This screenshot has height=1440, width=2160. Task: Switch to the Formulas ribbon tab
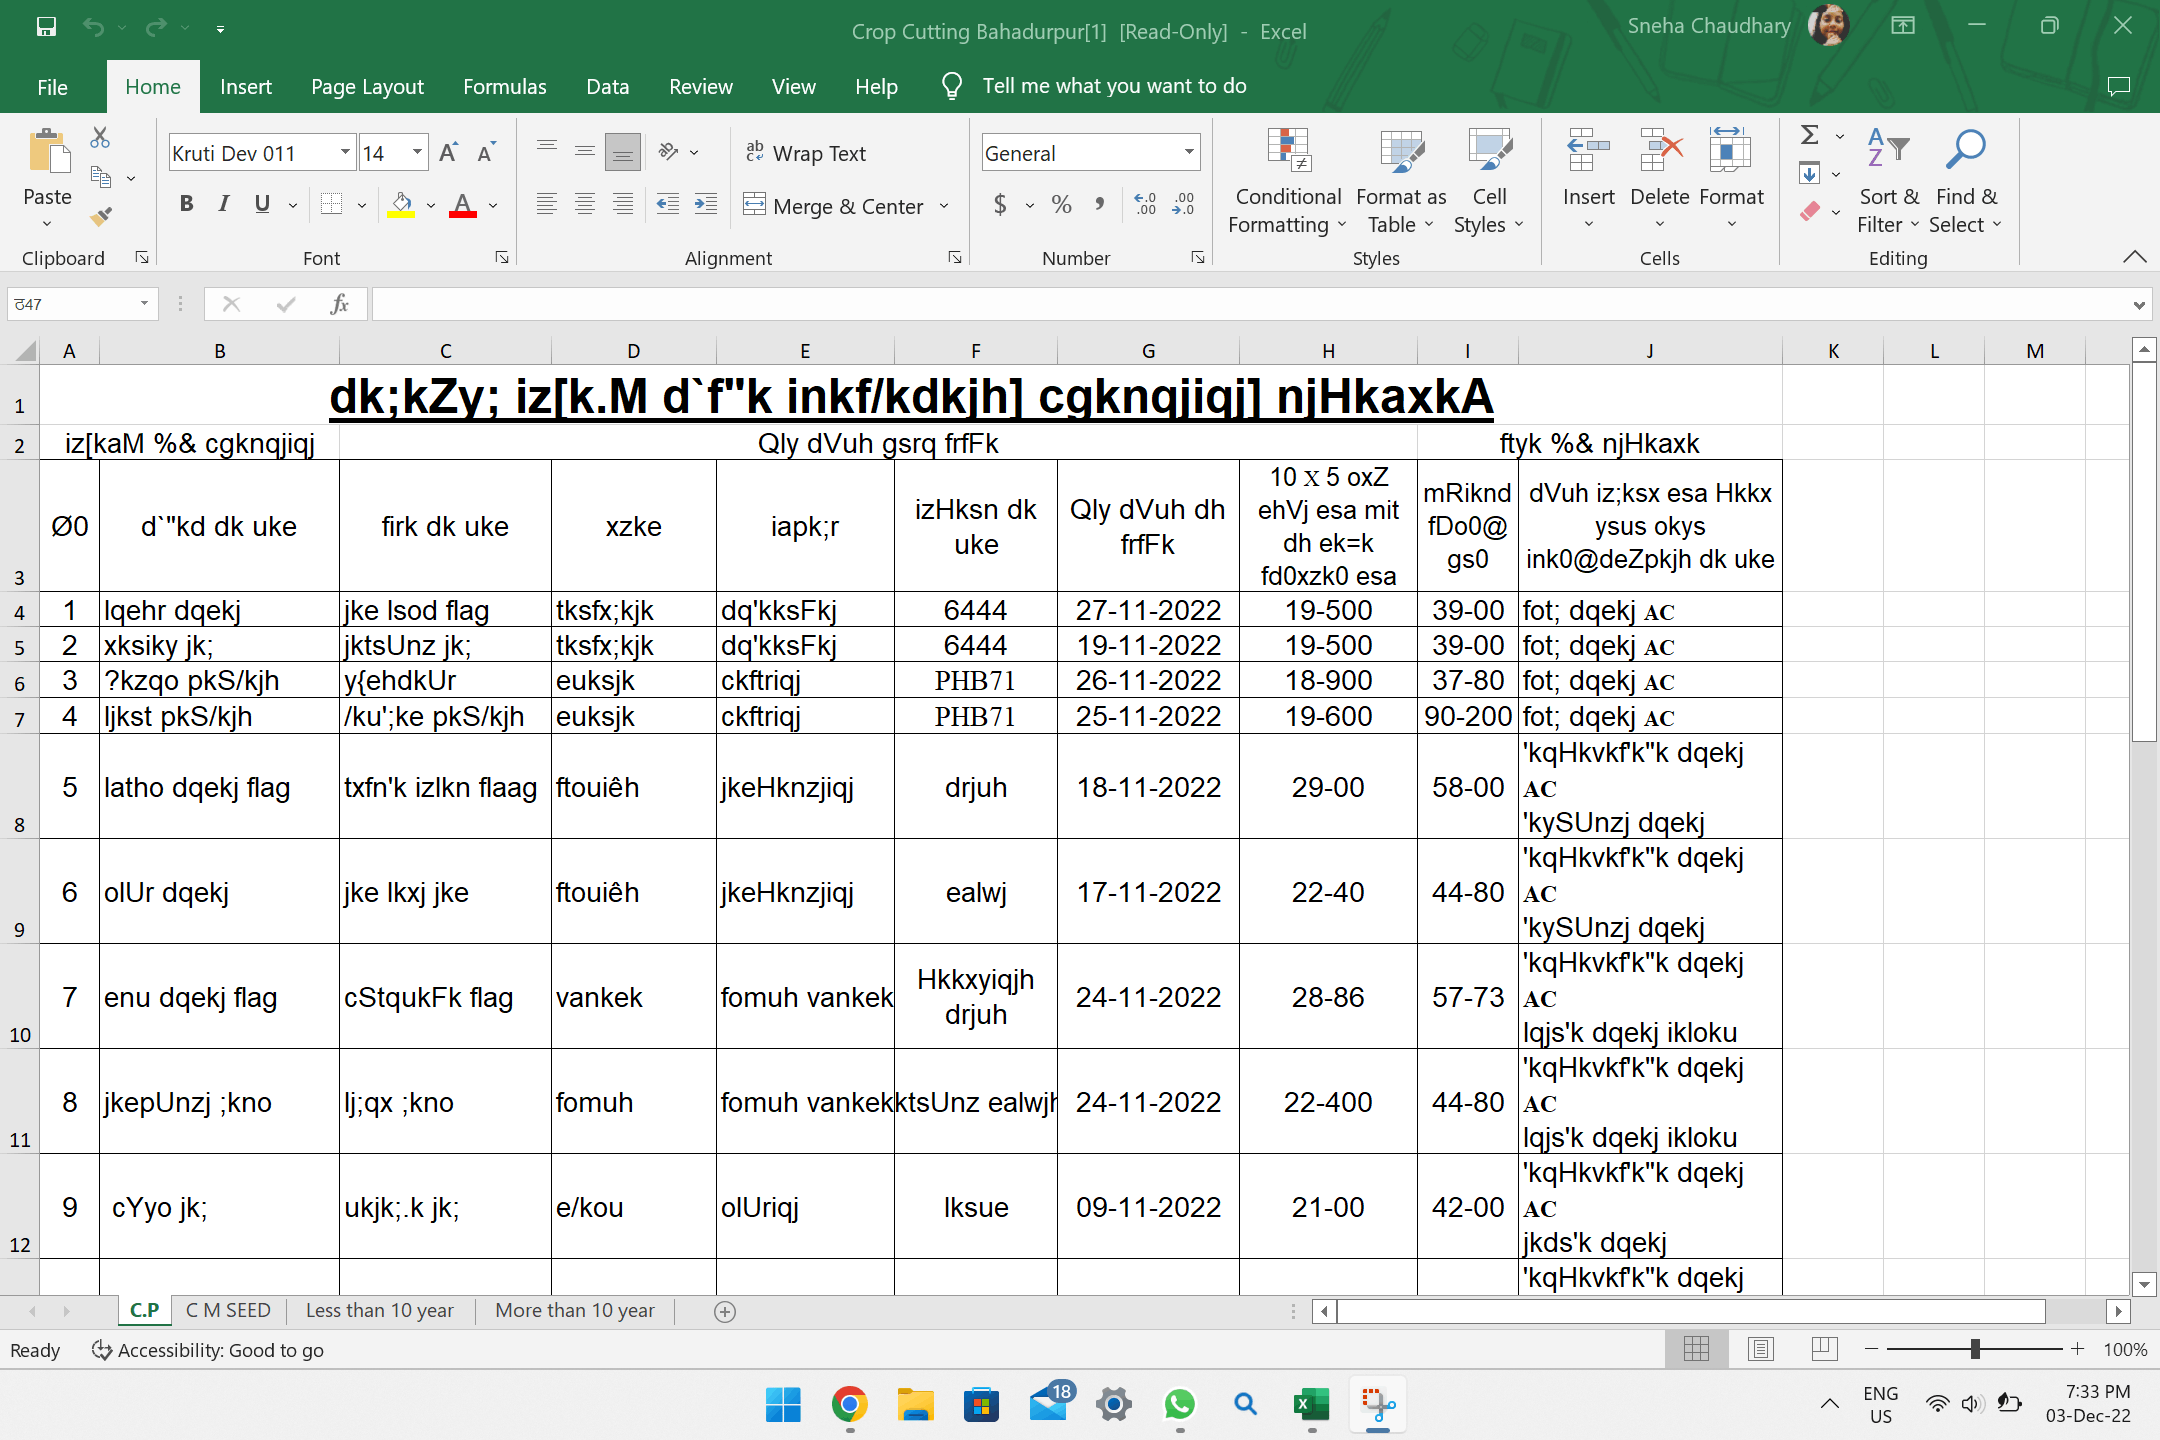point(504,87)
